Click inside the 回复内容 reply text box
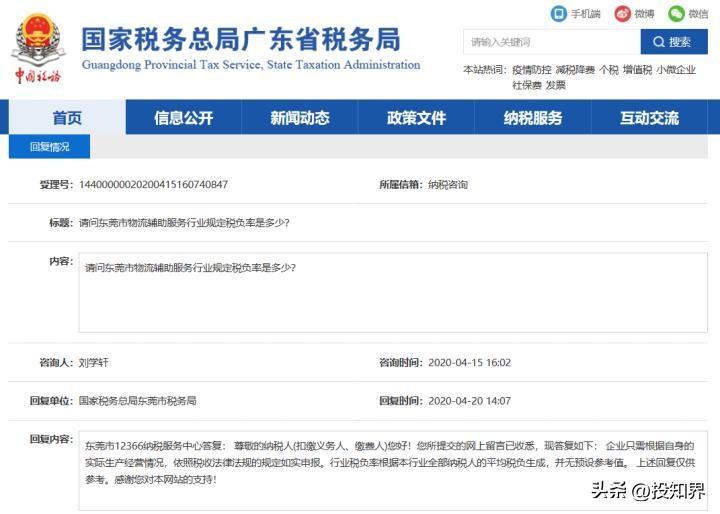Viewport: 720px width, 514px height. click(393, 470)
